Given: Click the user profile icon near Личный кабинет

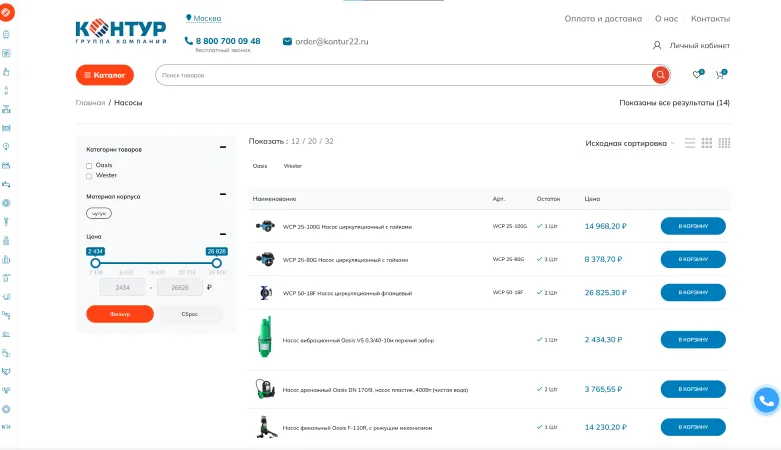Looking at the screenshot, I should 657,45.
